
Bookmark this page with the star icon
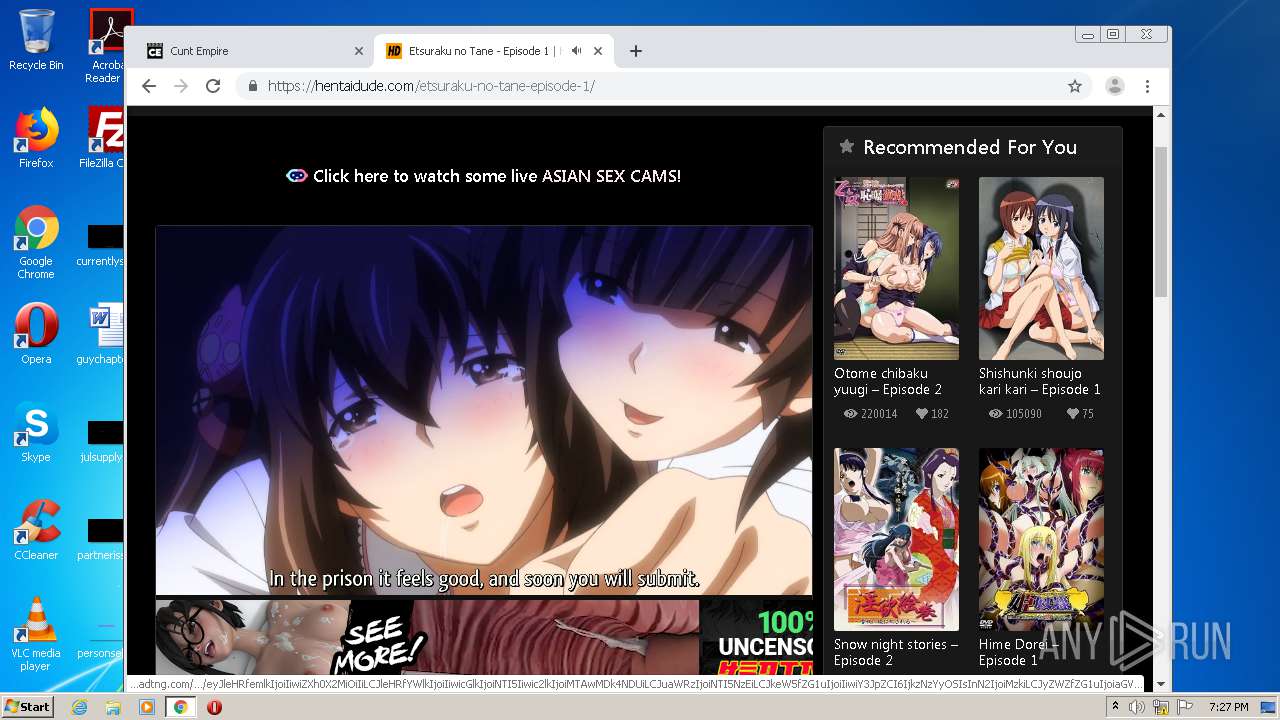tap(1075, 86)
